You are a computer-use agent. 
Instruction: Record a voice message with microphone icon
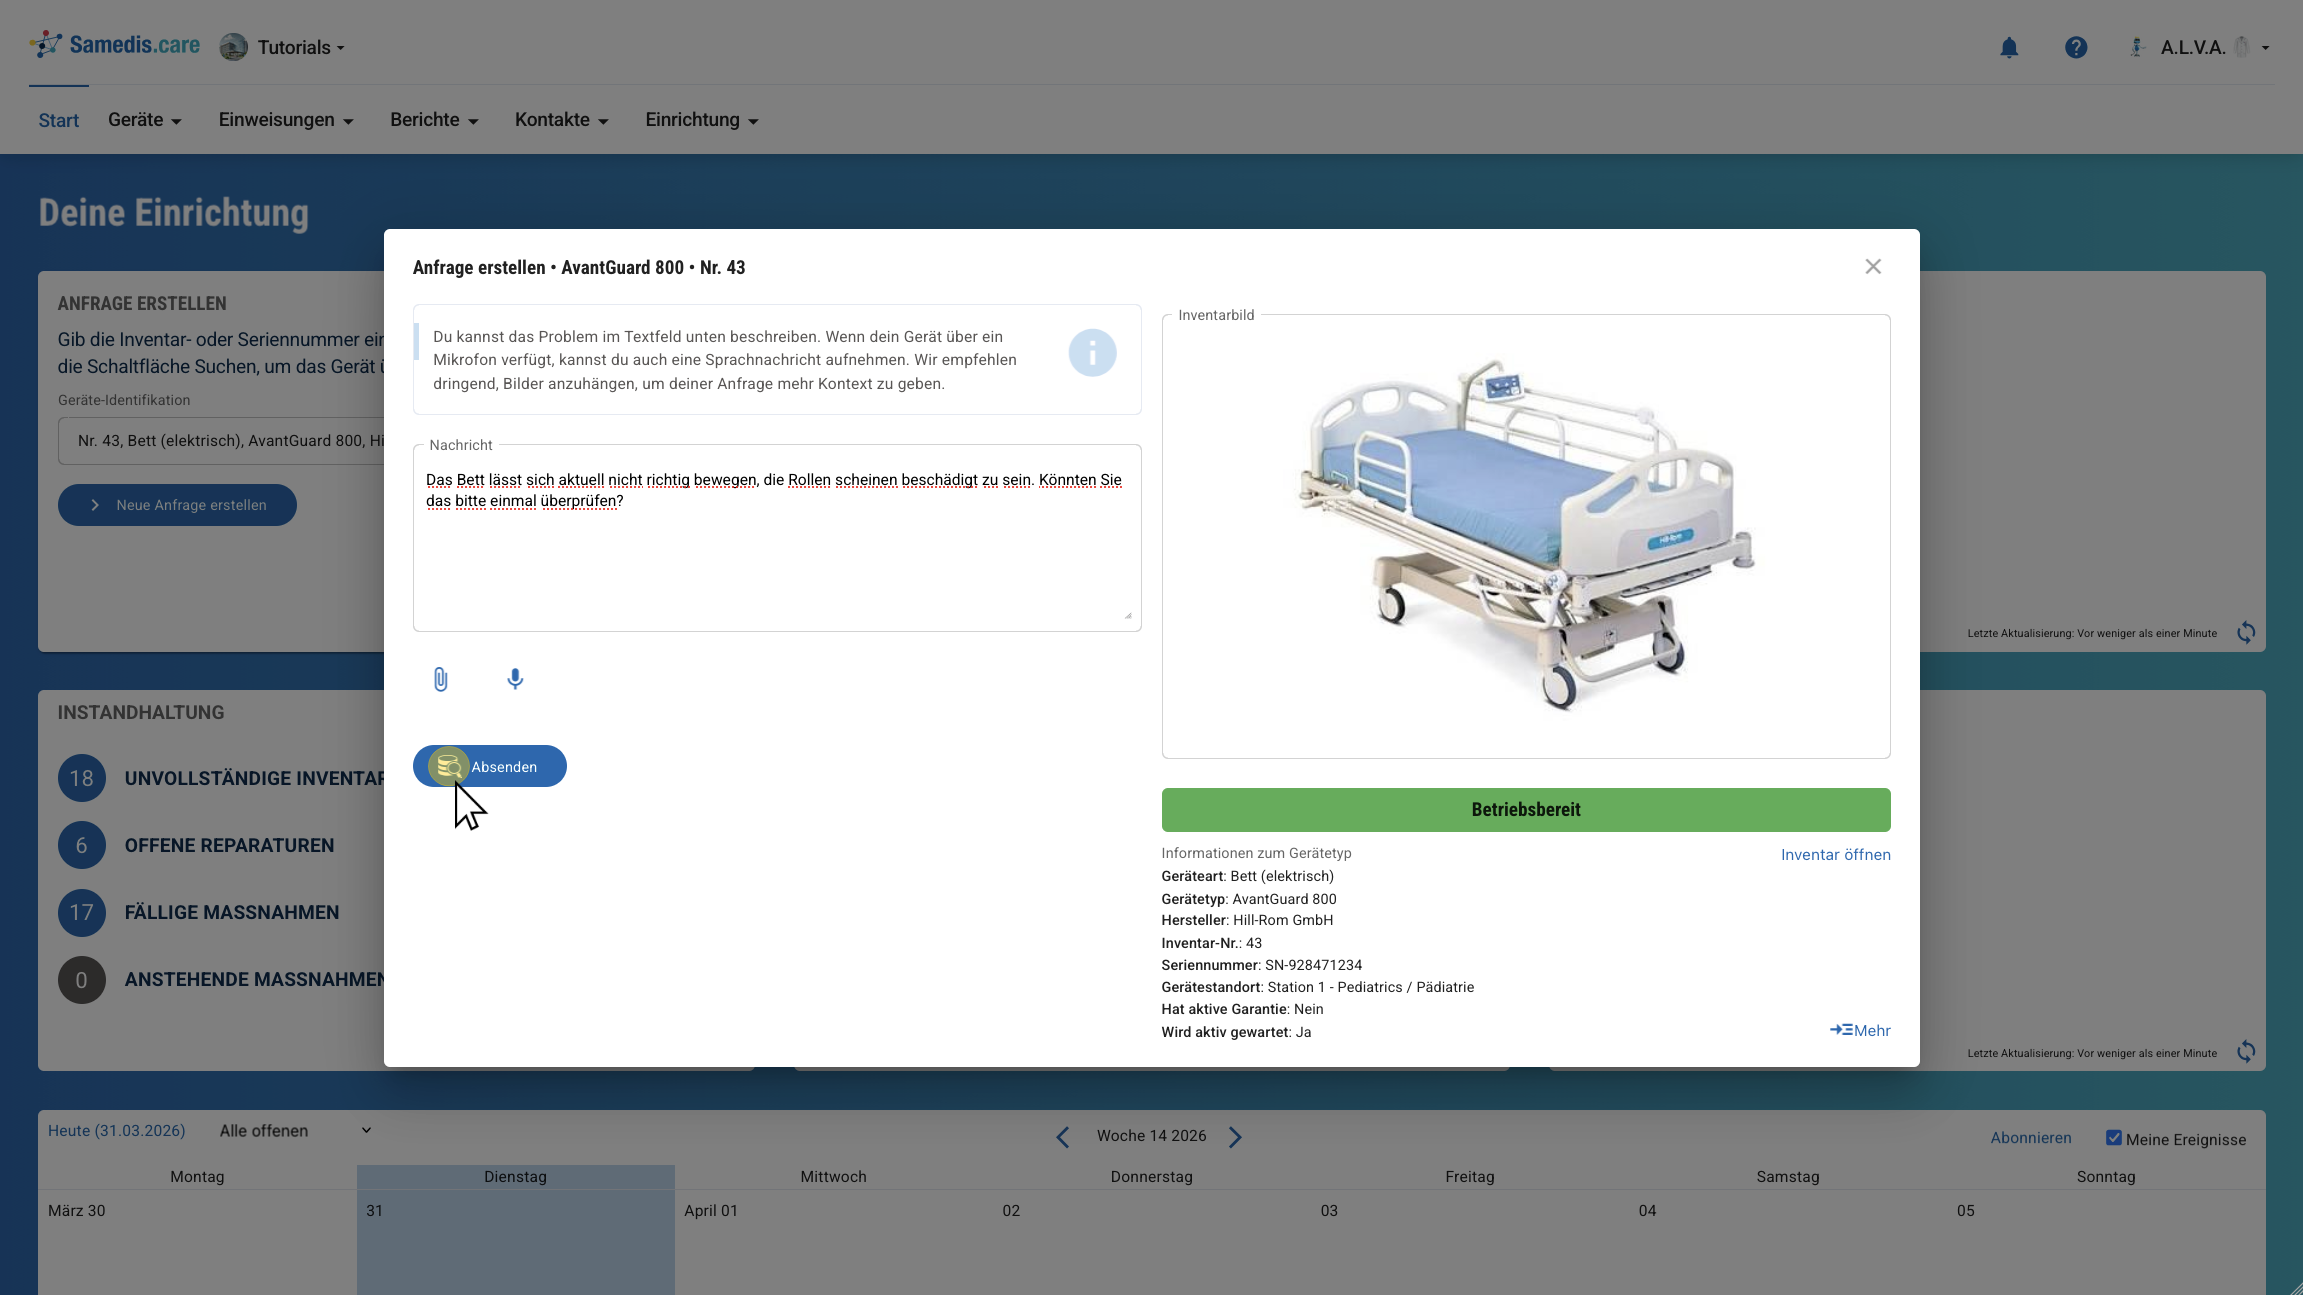pos(515,679)
